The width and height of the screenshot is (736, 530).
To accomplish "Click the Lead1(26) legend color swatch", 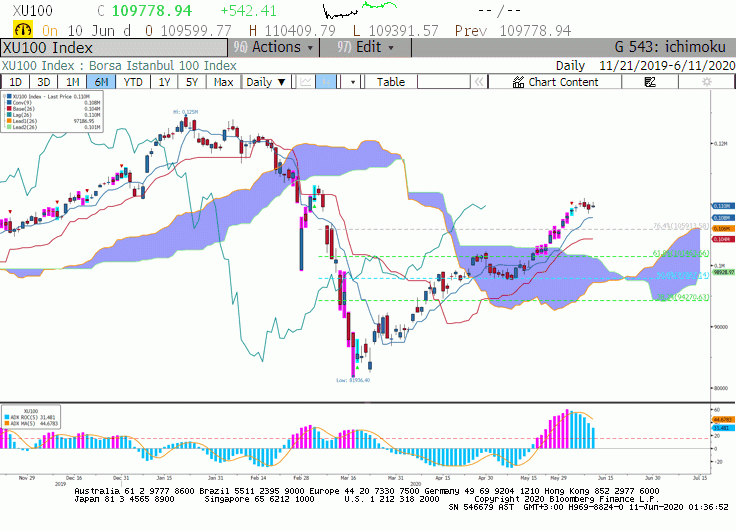I will pos(9,121).
